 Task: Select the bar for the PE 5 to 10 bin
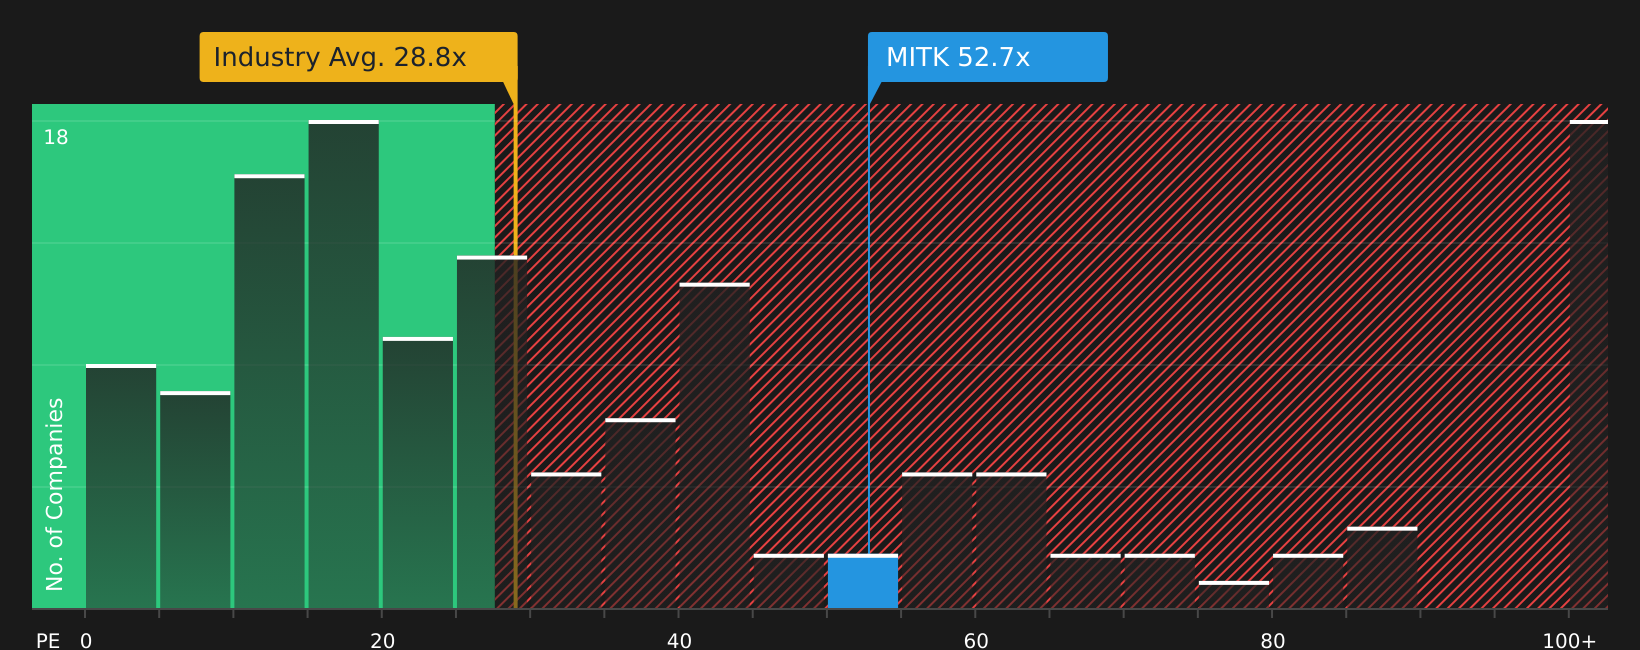[195, 500]
